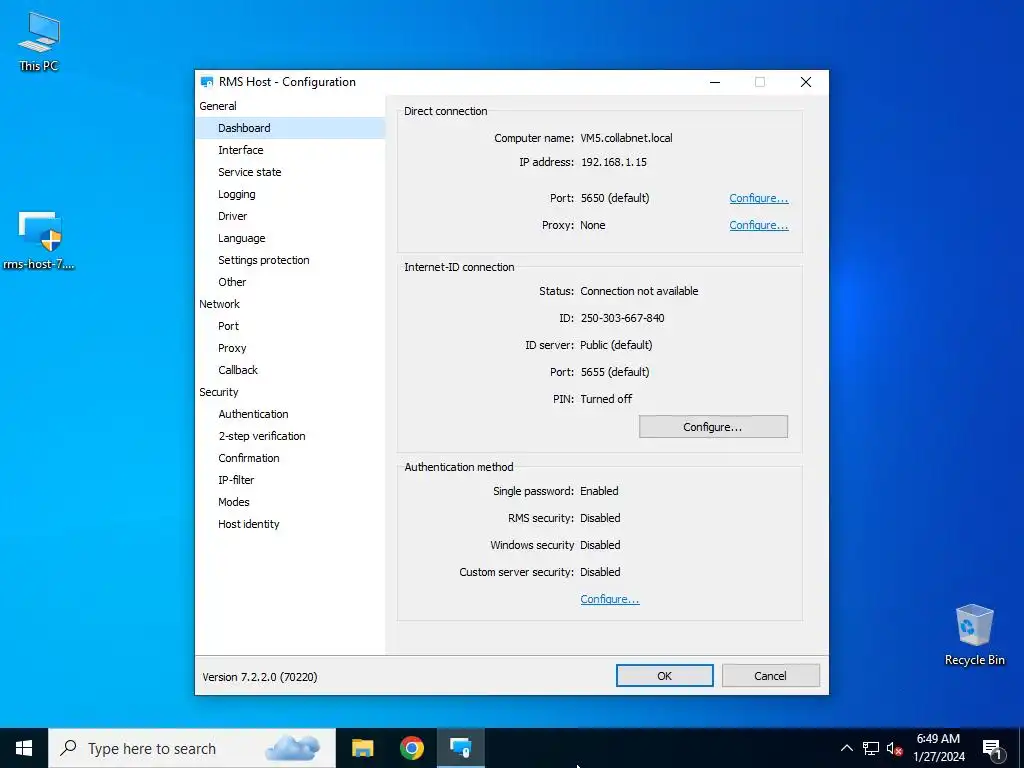Click the ID server Public (default) value
The width and height of the screenshot is (1024, 768).
(x=616, y=345)
